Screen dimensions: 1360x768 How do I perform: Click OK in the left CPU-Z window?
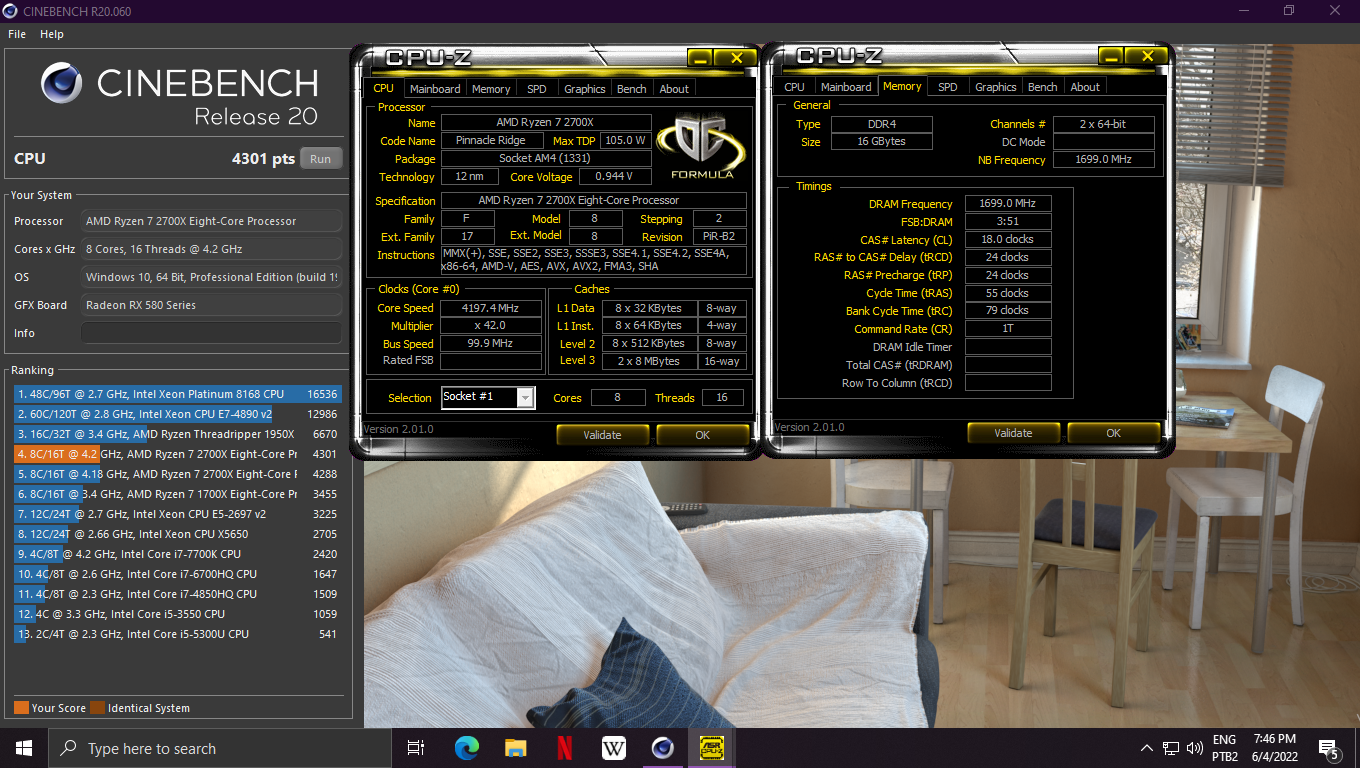(x=702, y=434)
